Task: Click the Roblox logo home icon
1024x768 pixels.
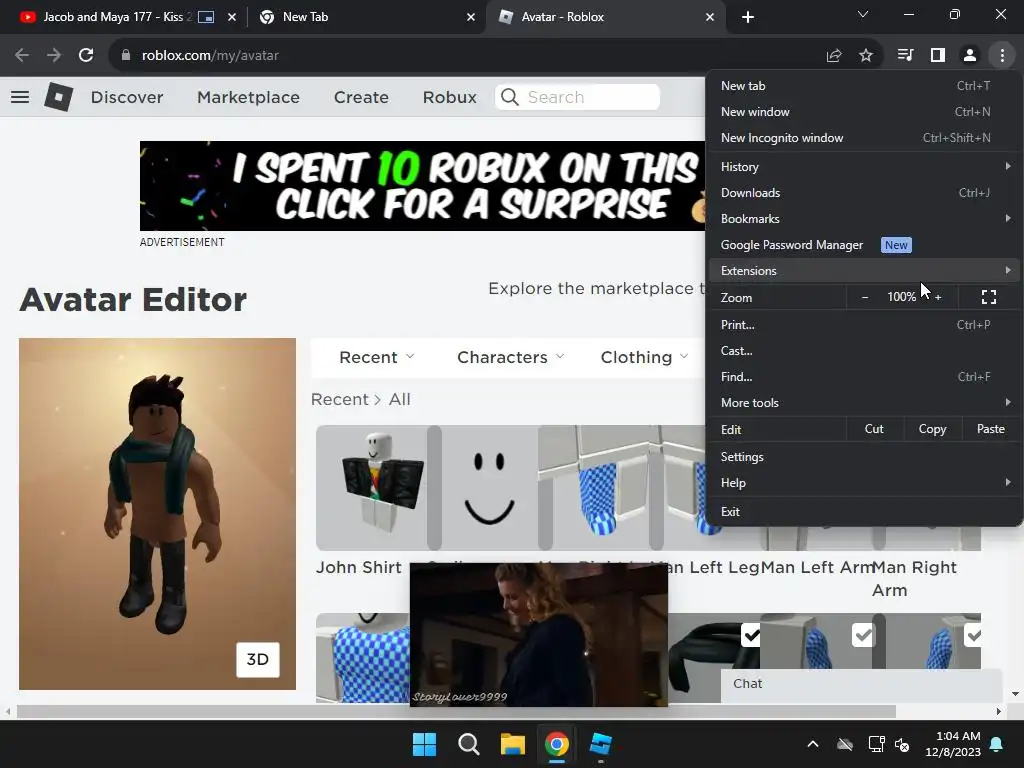Action: 59,97
